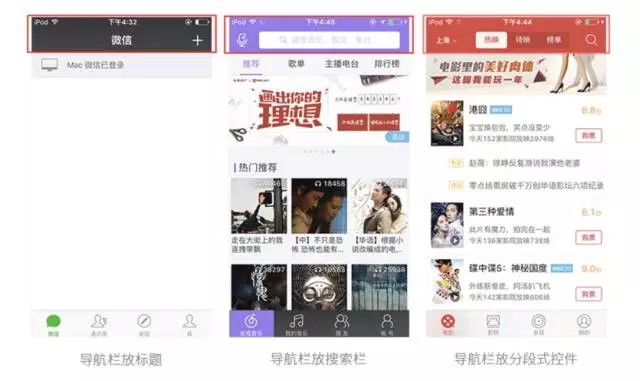Select the 榜单 segment
The height and width of the screenshot is (381, 640).
point(554,40)
